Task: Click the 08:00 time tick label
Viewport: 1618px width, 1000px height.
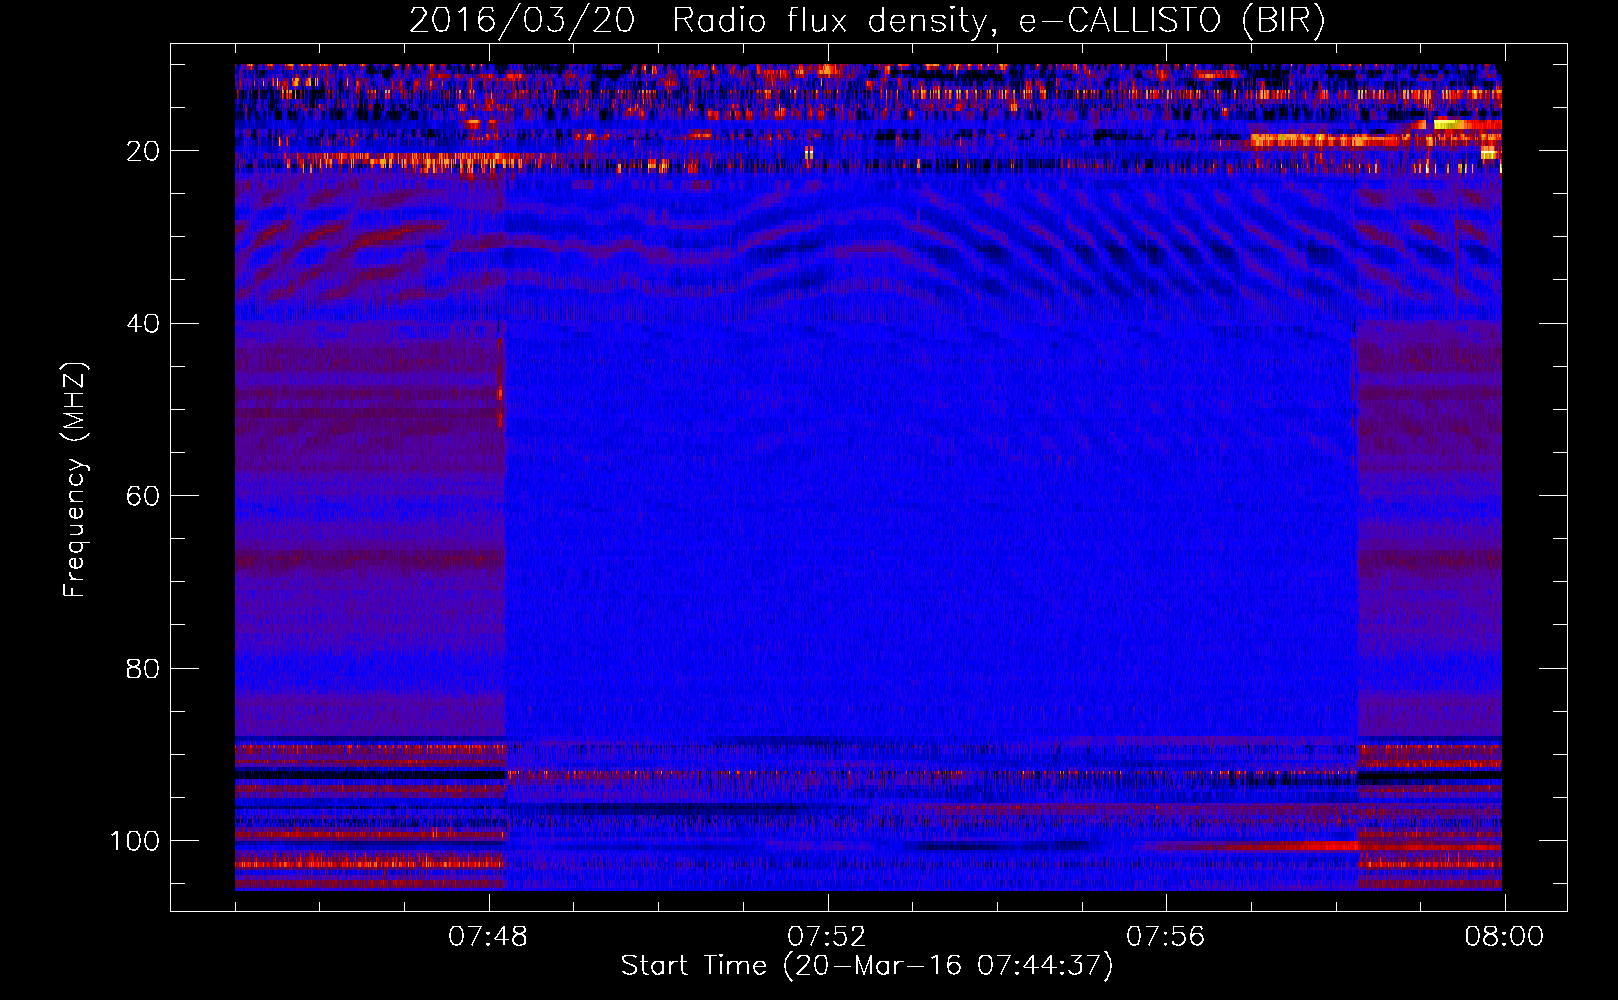Action: (1504, 937)
